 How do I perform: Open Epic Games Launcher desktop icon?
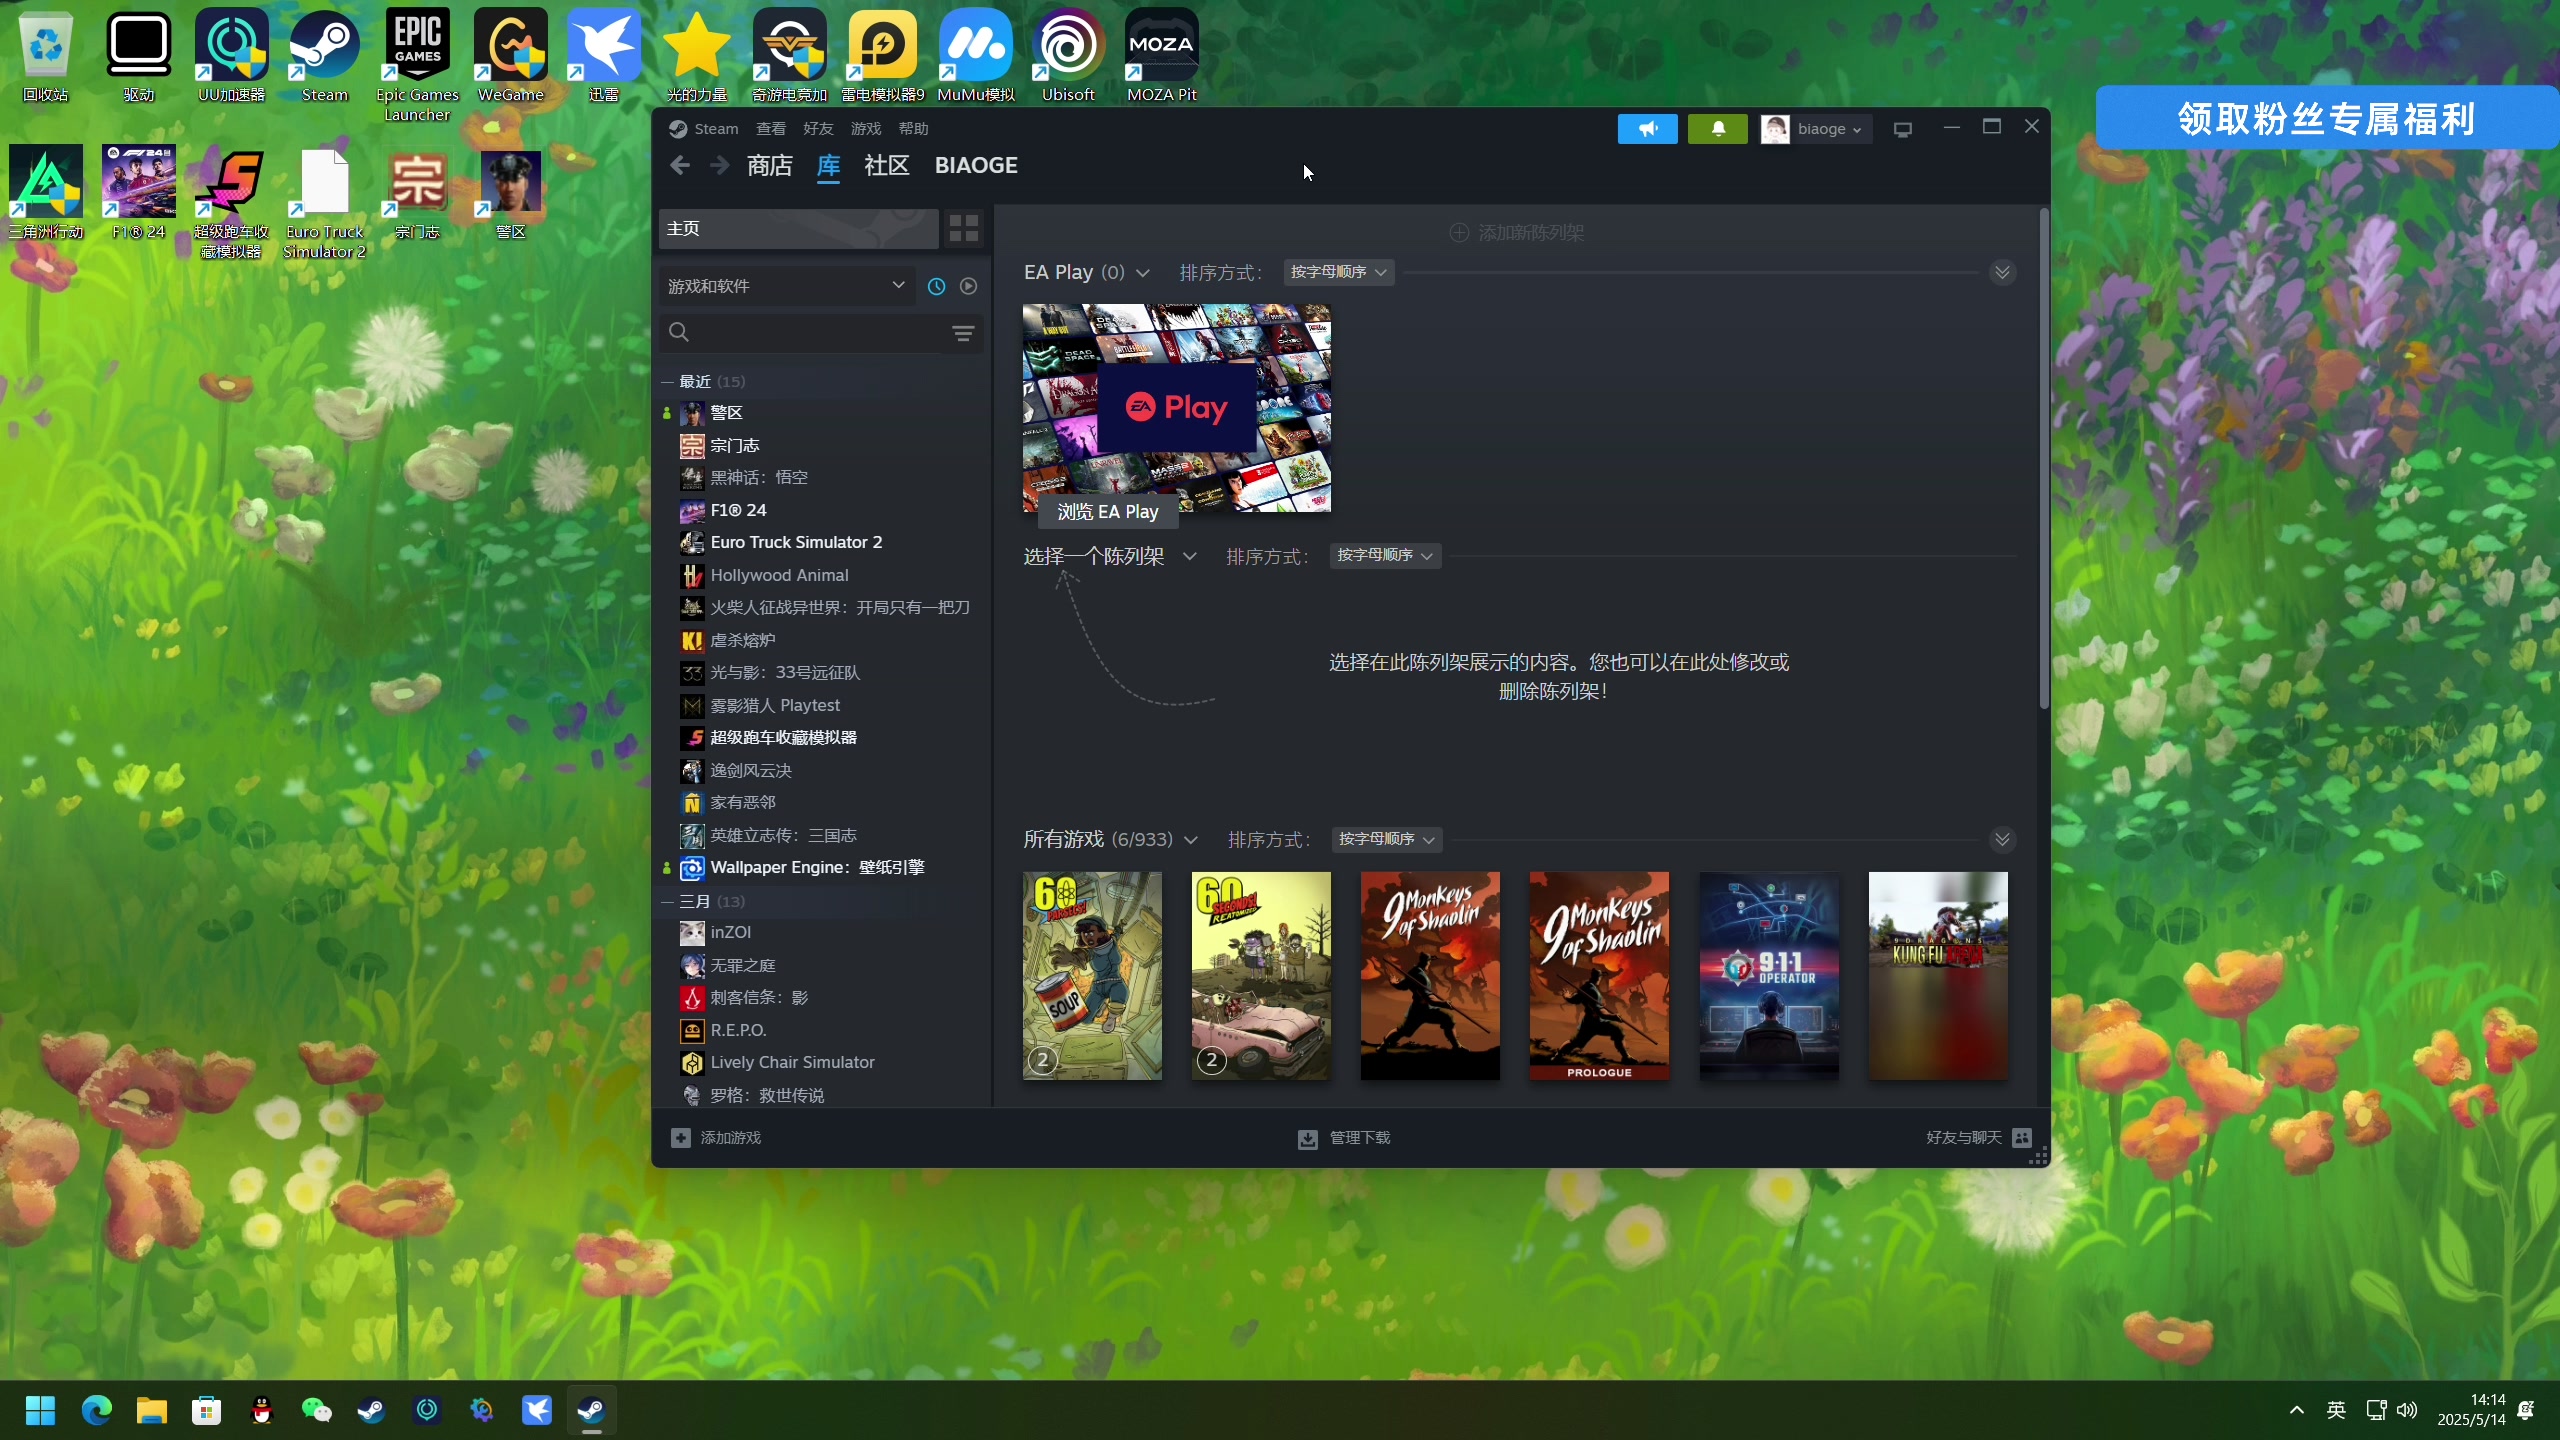coord(418,65)
